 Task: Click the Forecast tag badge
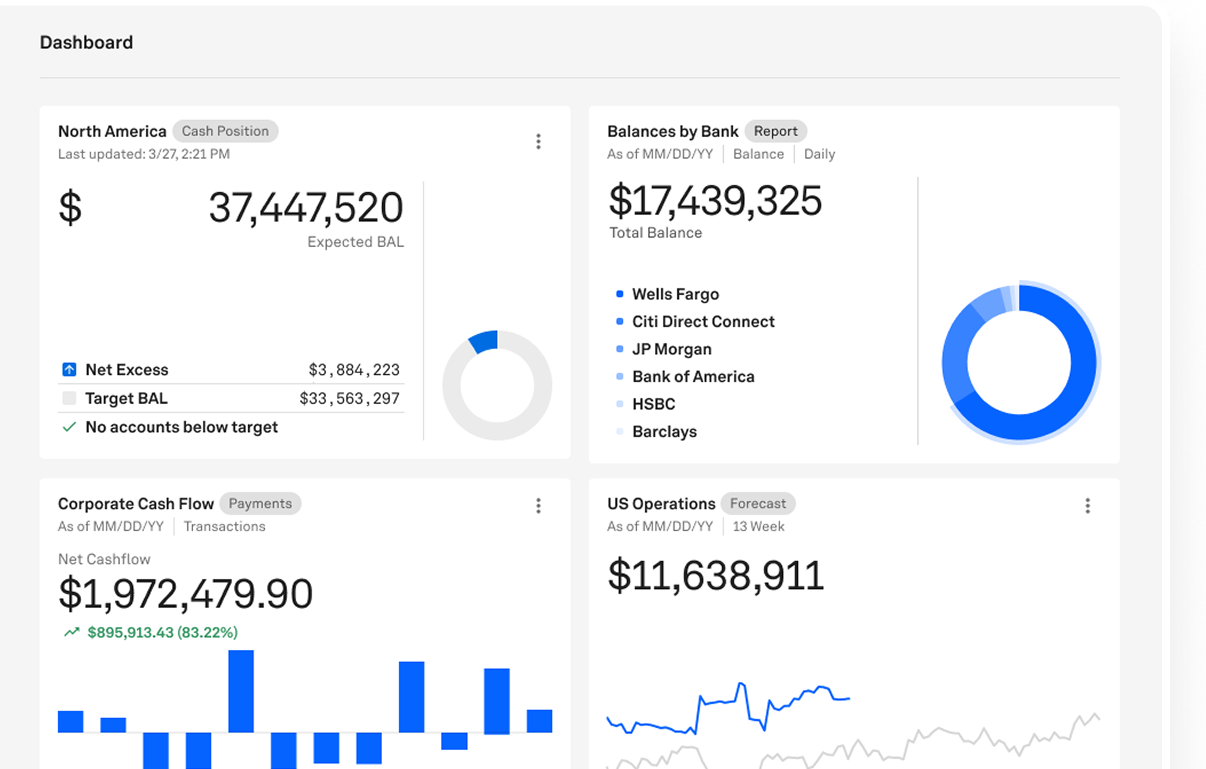click(x=757, y=504)
